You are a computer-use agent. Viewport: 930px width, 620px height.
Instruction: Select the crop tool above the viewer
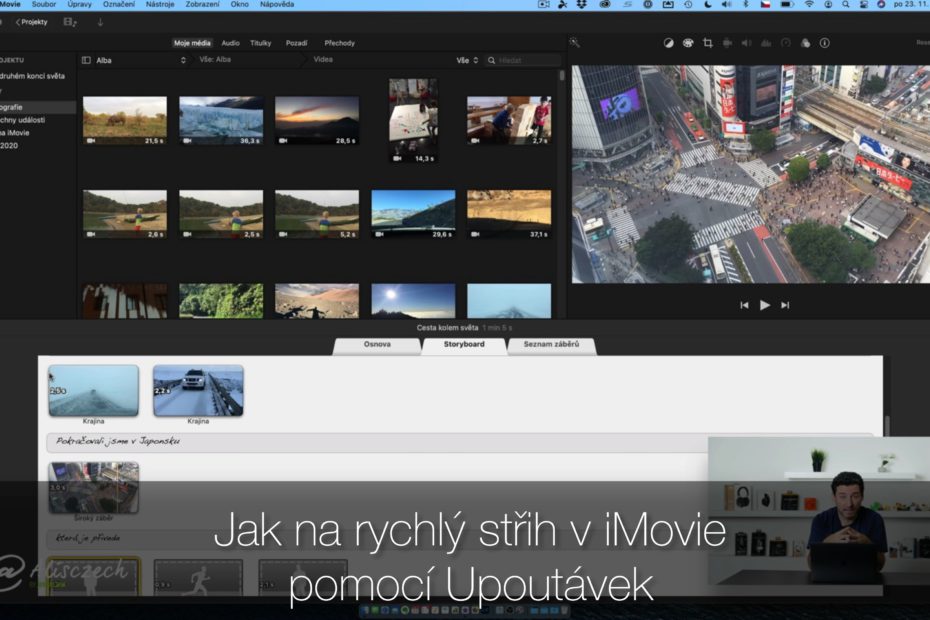(x=708, y=43)
